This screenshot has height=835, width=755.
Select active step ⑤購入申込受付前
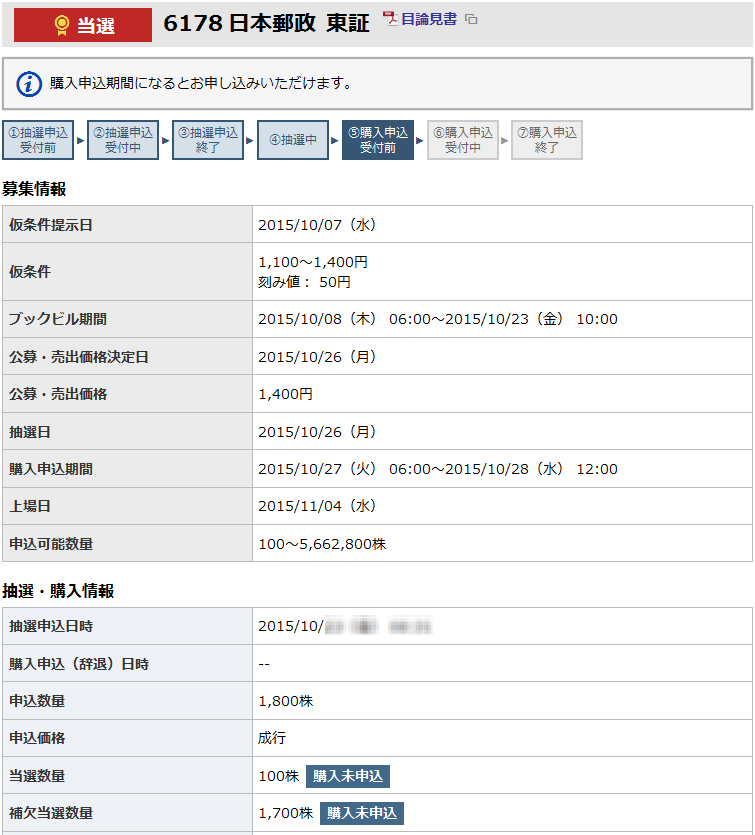pos(378,140)
